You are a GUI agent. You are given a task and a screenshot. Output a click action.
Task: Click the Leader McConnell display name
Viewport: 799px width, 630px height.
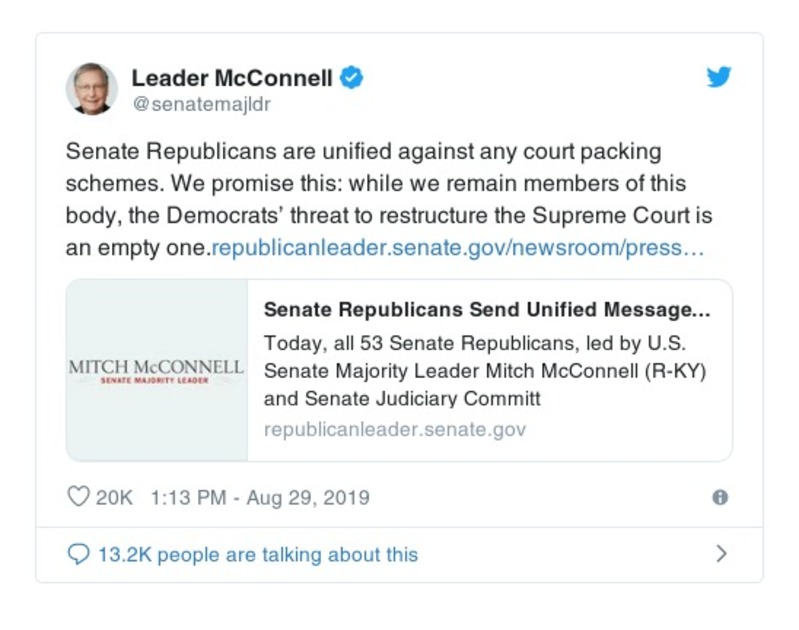[x=232, y=78]
